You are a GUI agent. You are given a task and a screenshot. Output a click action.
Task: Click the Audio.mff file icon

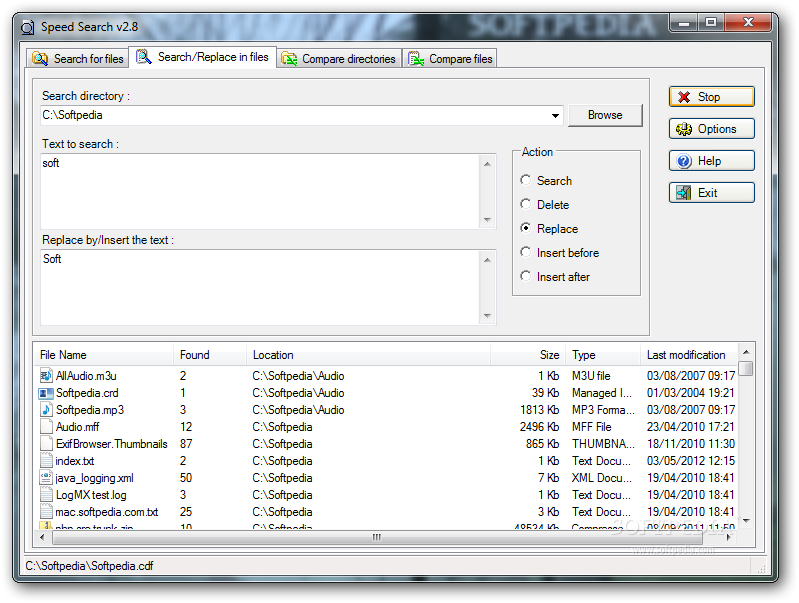46,427
